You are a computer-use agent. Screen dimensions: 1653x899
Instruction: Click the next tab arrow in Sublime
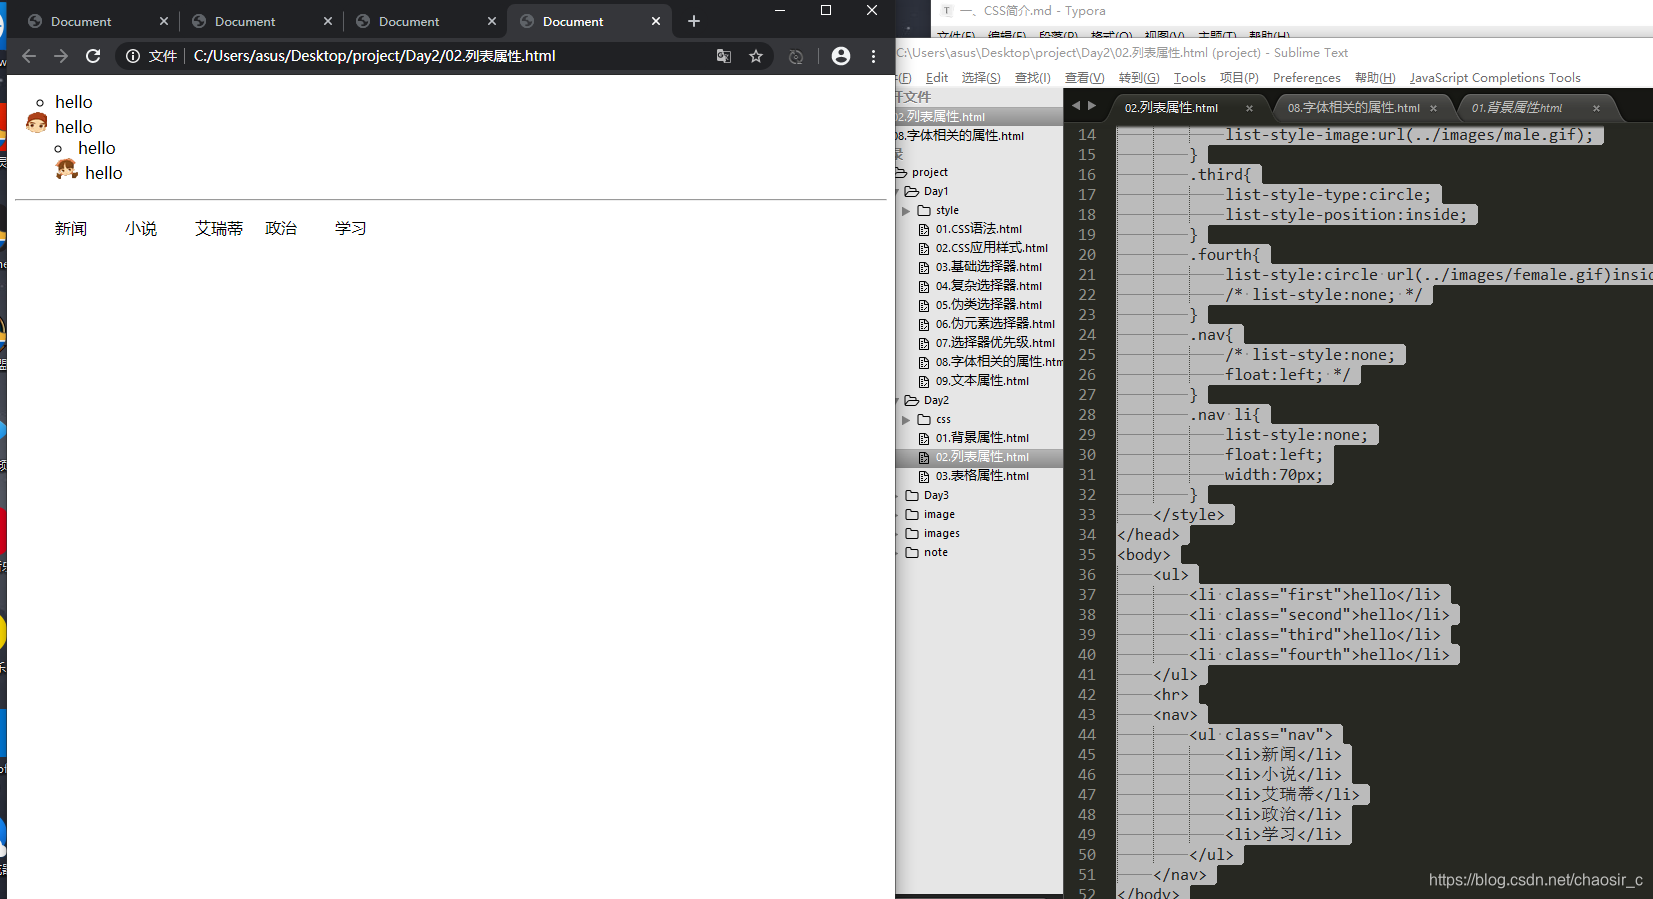click(1092, 105)
